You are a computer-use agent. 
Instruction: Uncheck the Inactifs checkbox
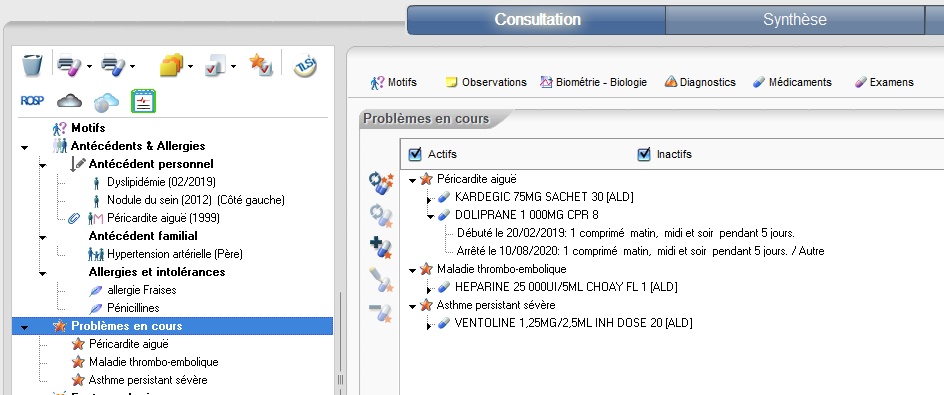click(644, 154)
